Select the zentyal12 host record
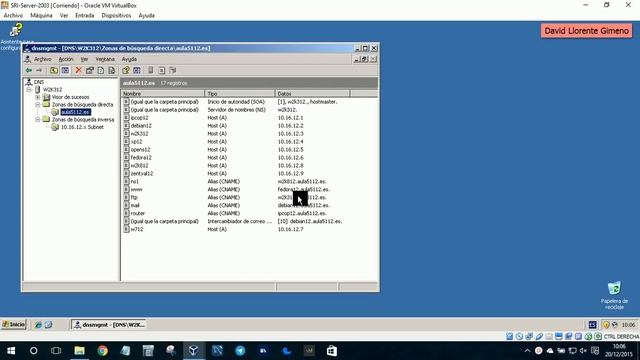640x360 pixels. (x=142, y=173)
